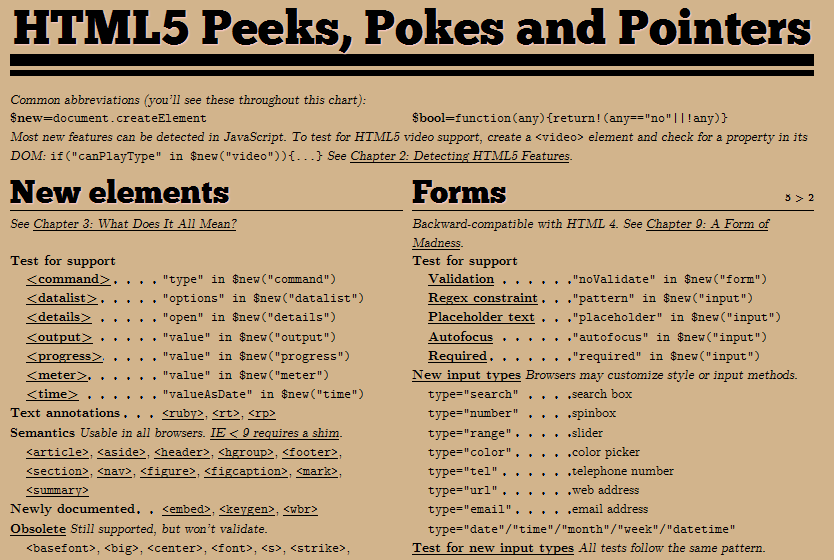Viewport: 834px width, 560px height.
Task: Open the Placeholder text link
Action: click(x=481, y=317)
